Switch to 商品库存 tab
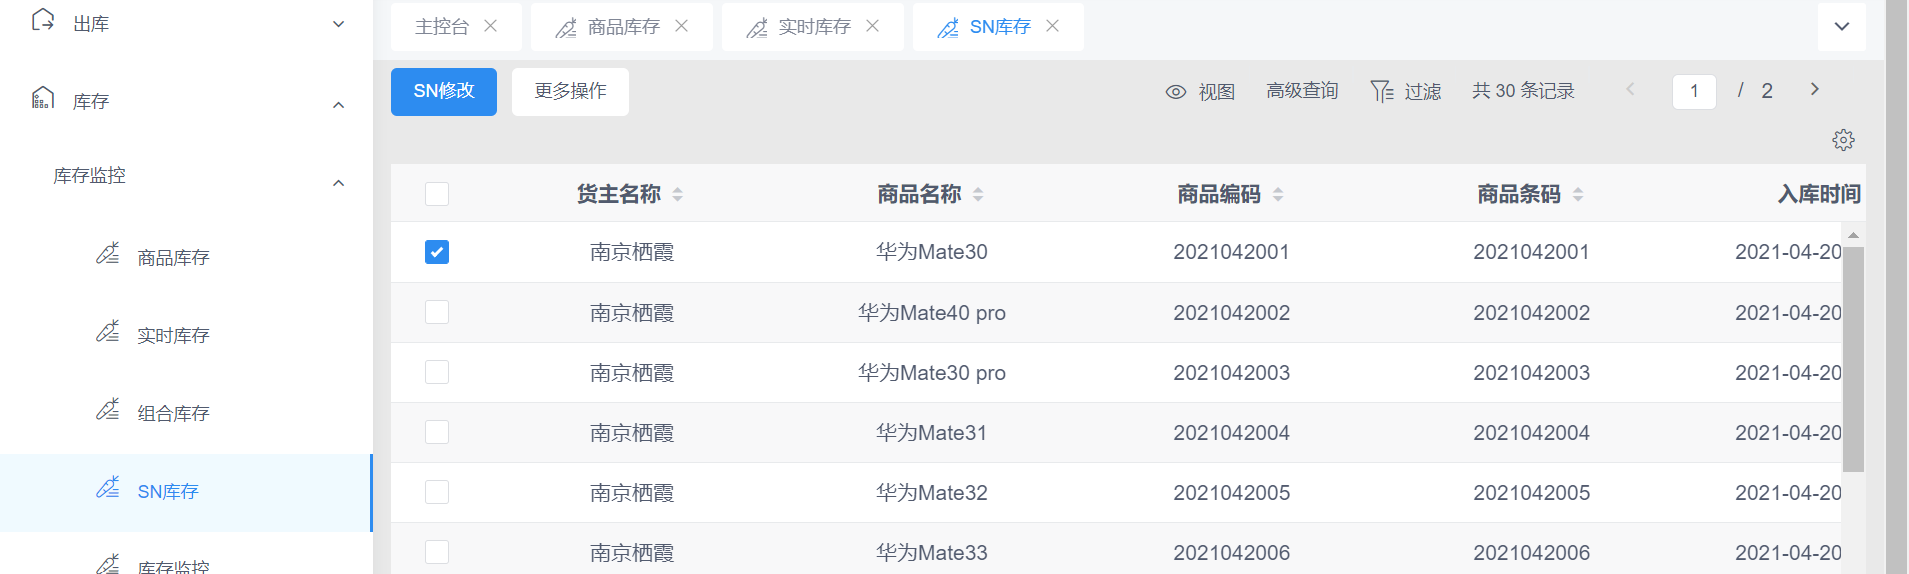The image size is (1909, 574). (624, 27)
